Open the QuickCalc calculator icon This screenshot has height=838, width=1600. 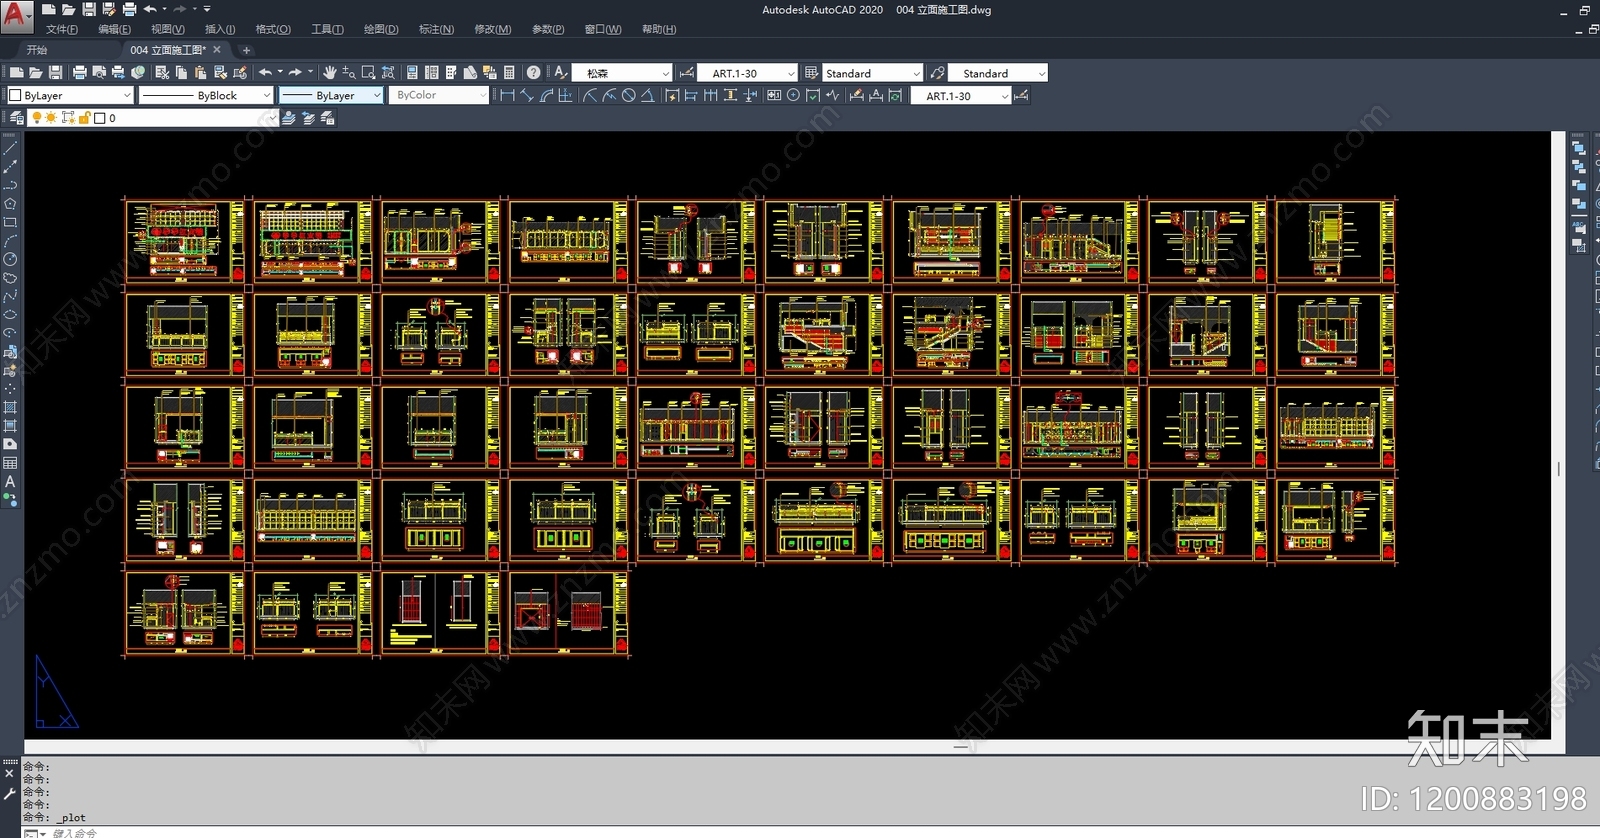[509, 72]
